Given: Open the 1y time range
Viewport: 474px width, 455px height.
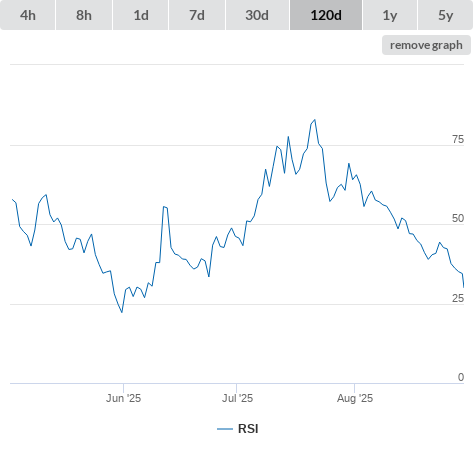Looking at the screenshot, I should click(x=390, y=15).
